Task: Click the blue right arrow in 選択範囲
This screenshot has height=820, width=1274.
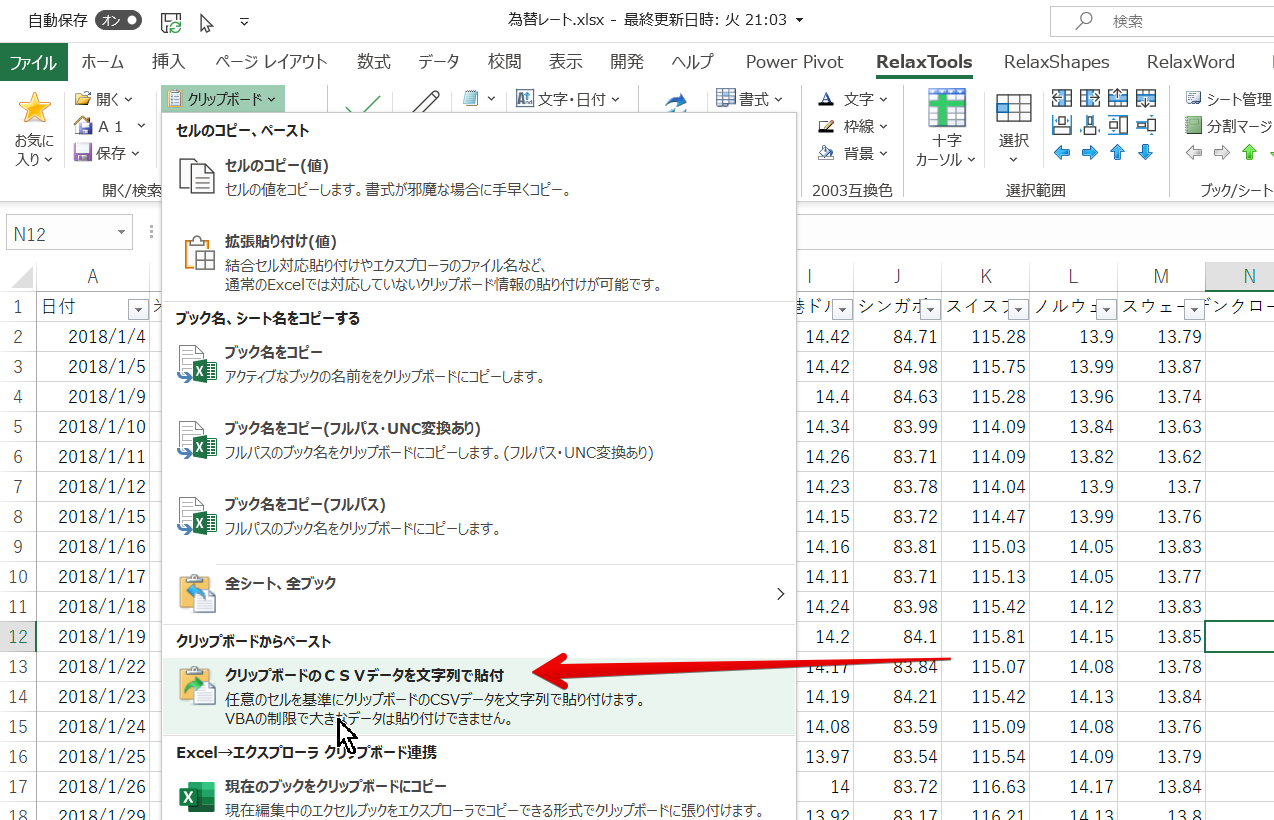Action: point(1090,153)
